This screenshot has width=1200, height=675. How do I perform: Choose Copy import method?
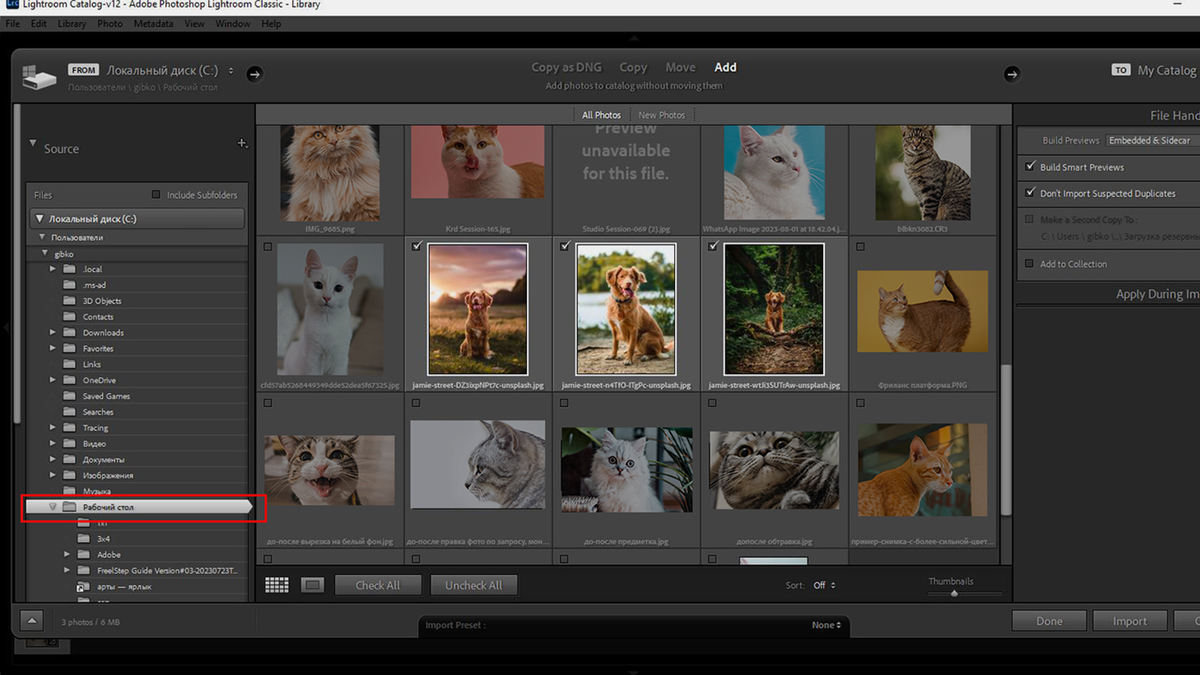tap(633, 68)
